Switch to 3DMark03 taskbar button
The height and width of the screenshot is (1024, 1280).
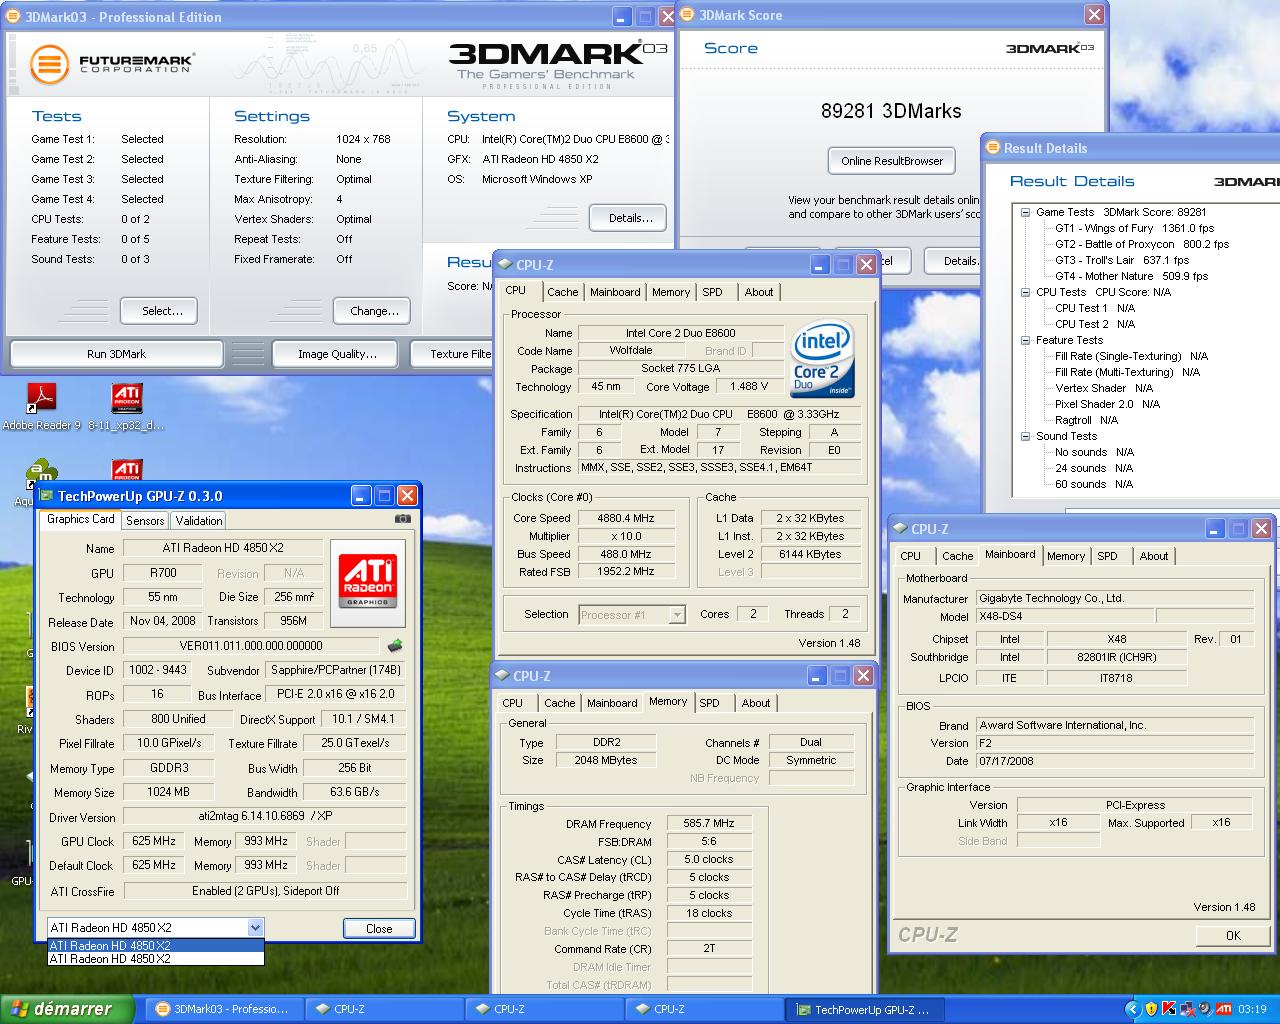pyautogui.click(x=224, y=1009)
